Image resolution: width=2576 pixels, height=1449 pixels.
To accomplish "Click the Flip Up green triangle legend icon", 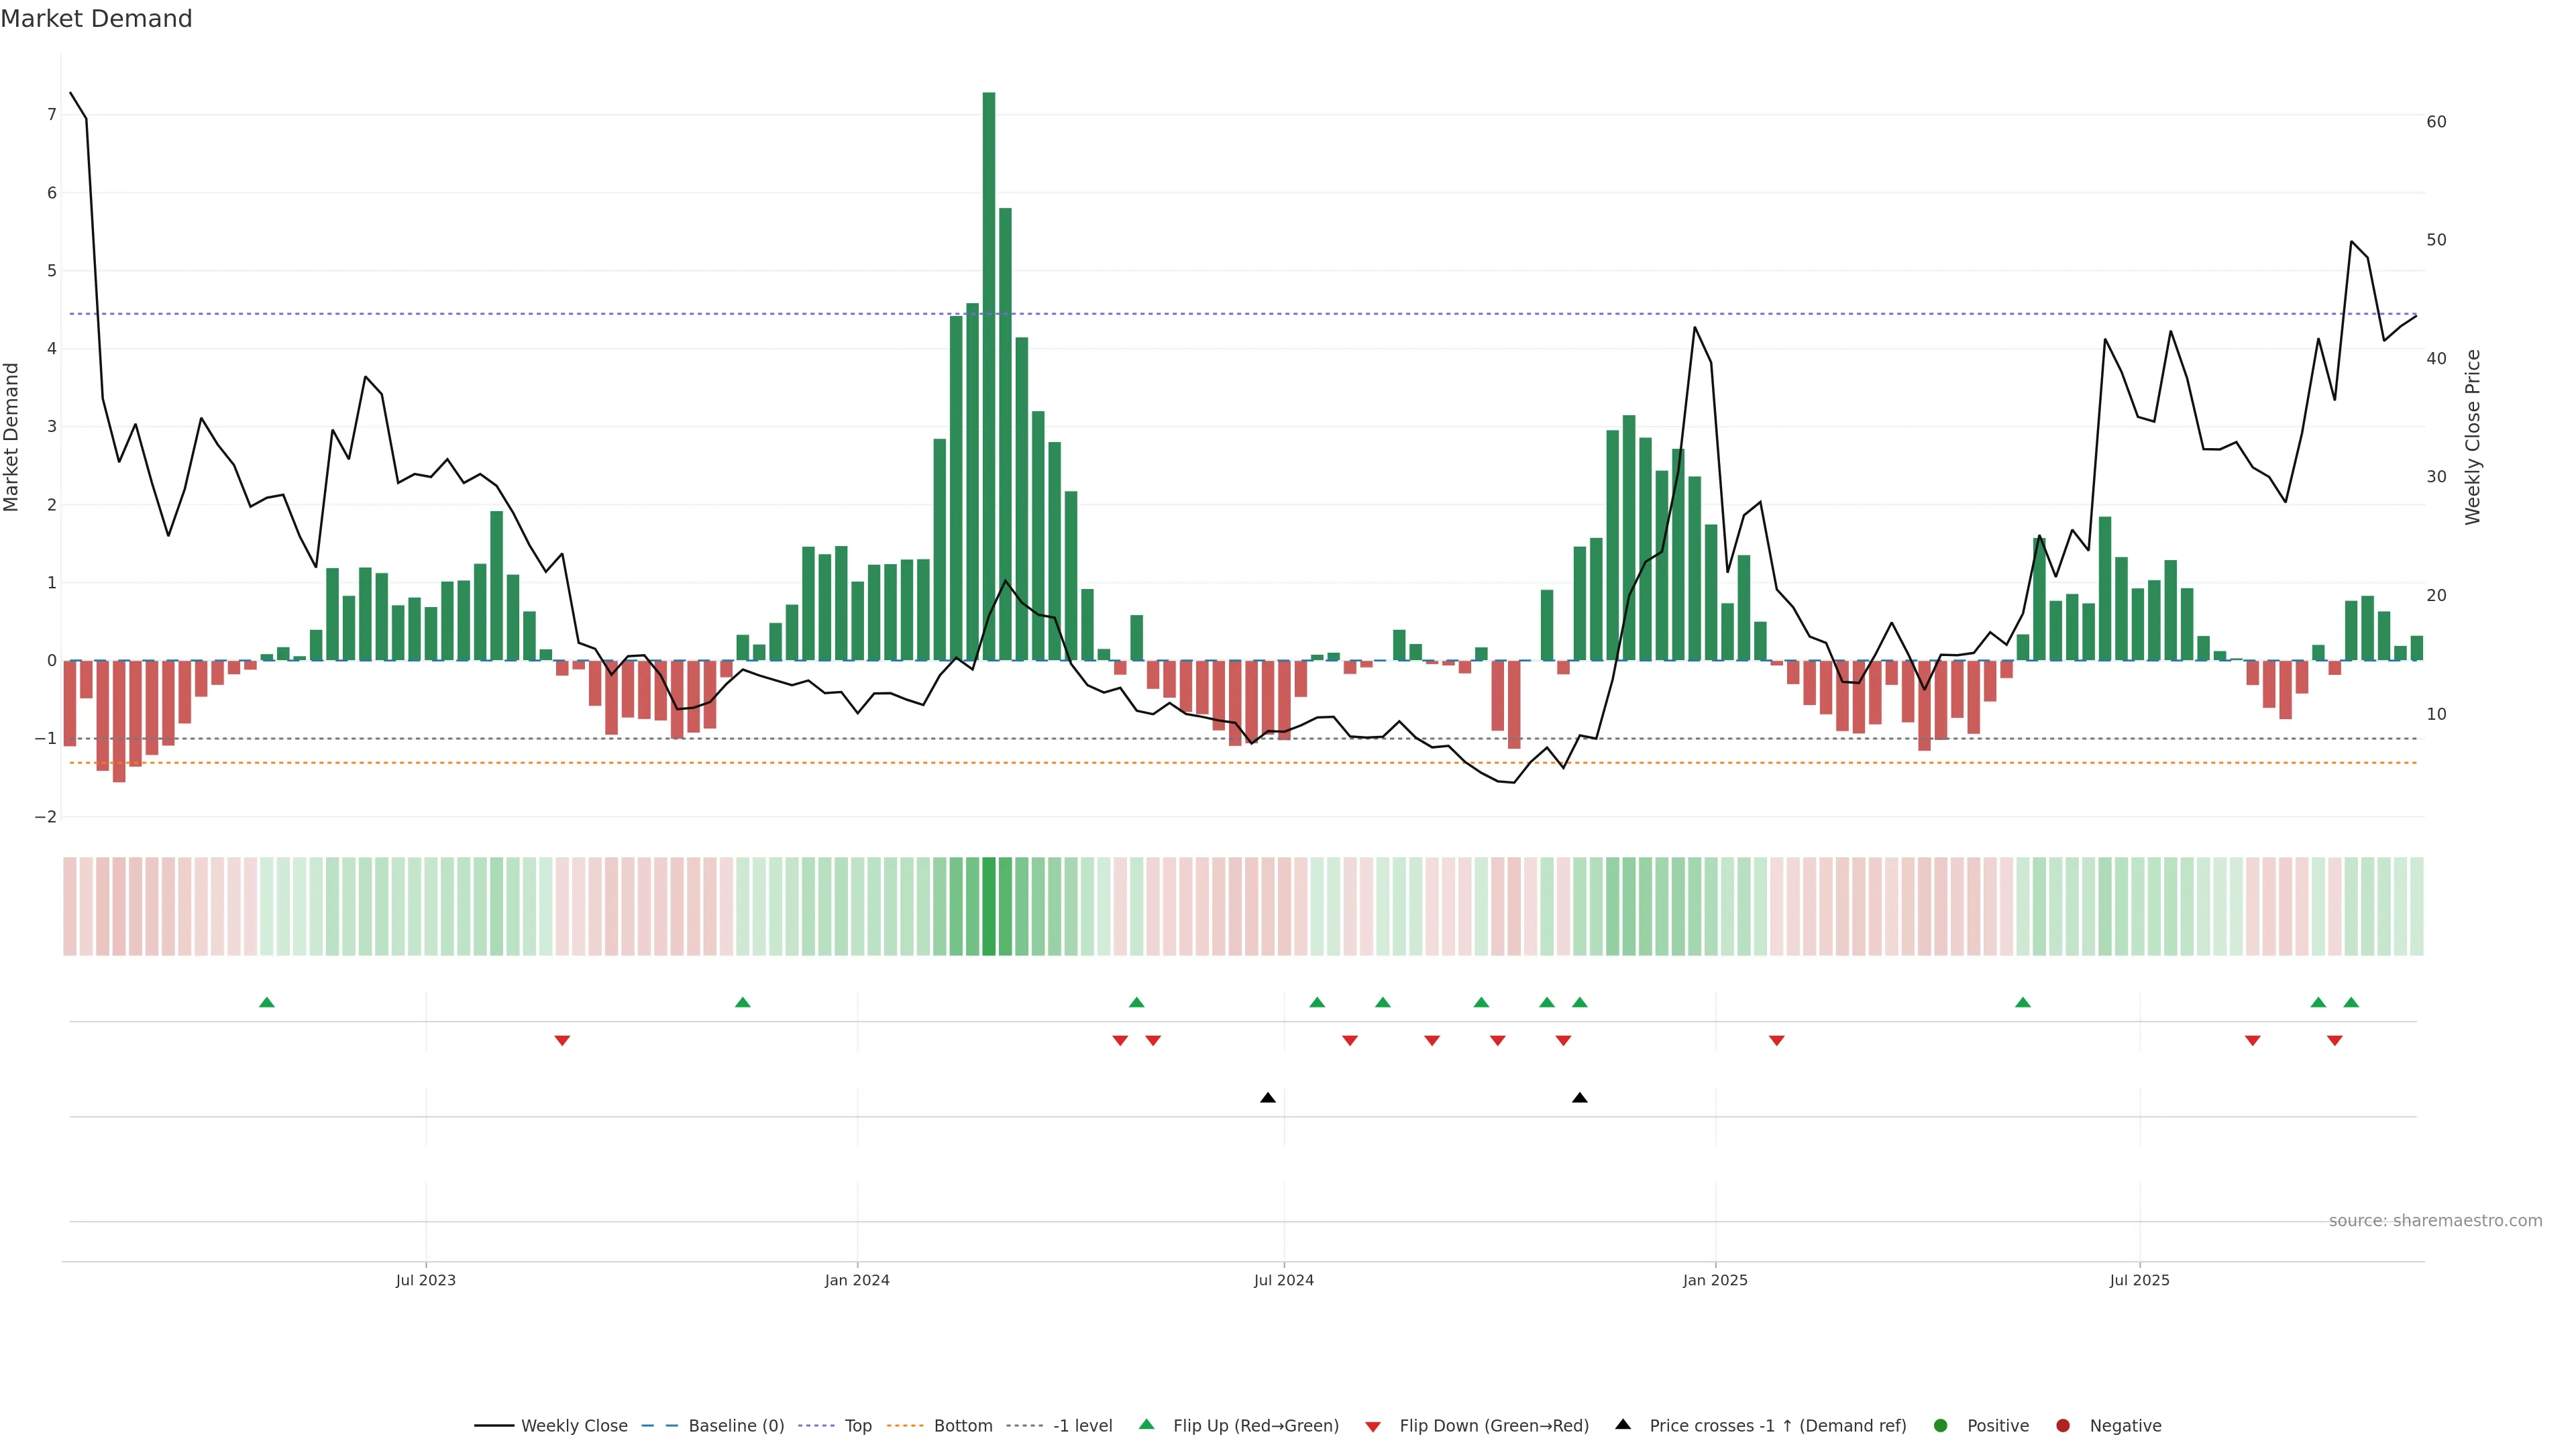I will point(1146,1424).
